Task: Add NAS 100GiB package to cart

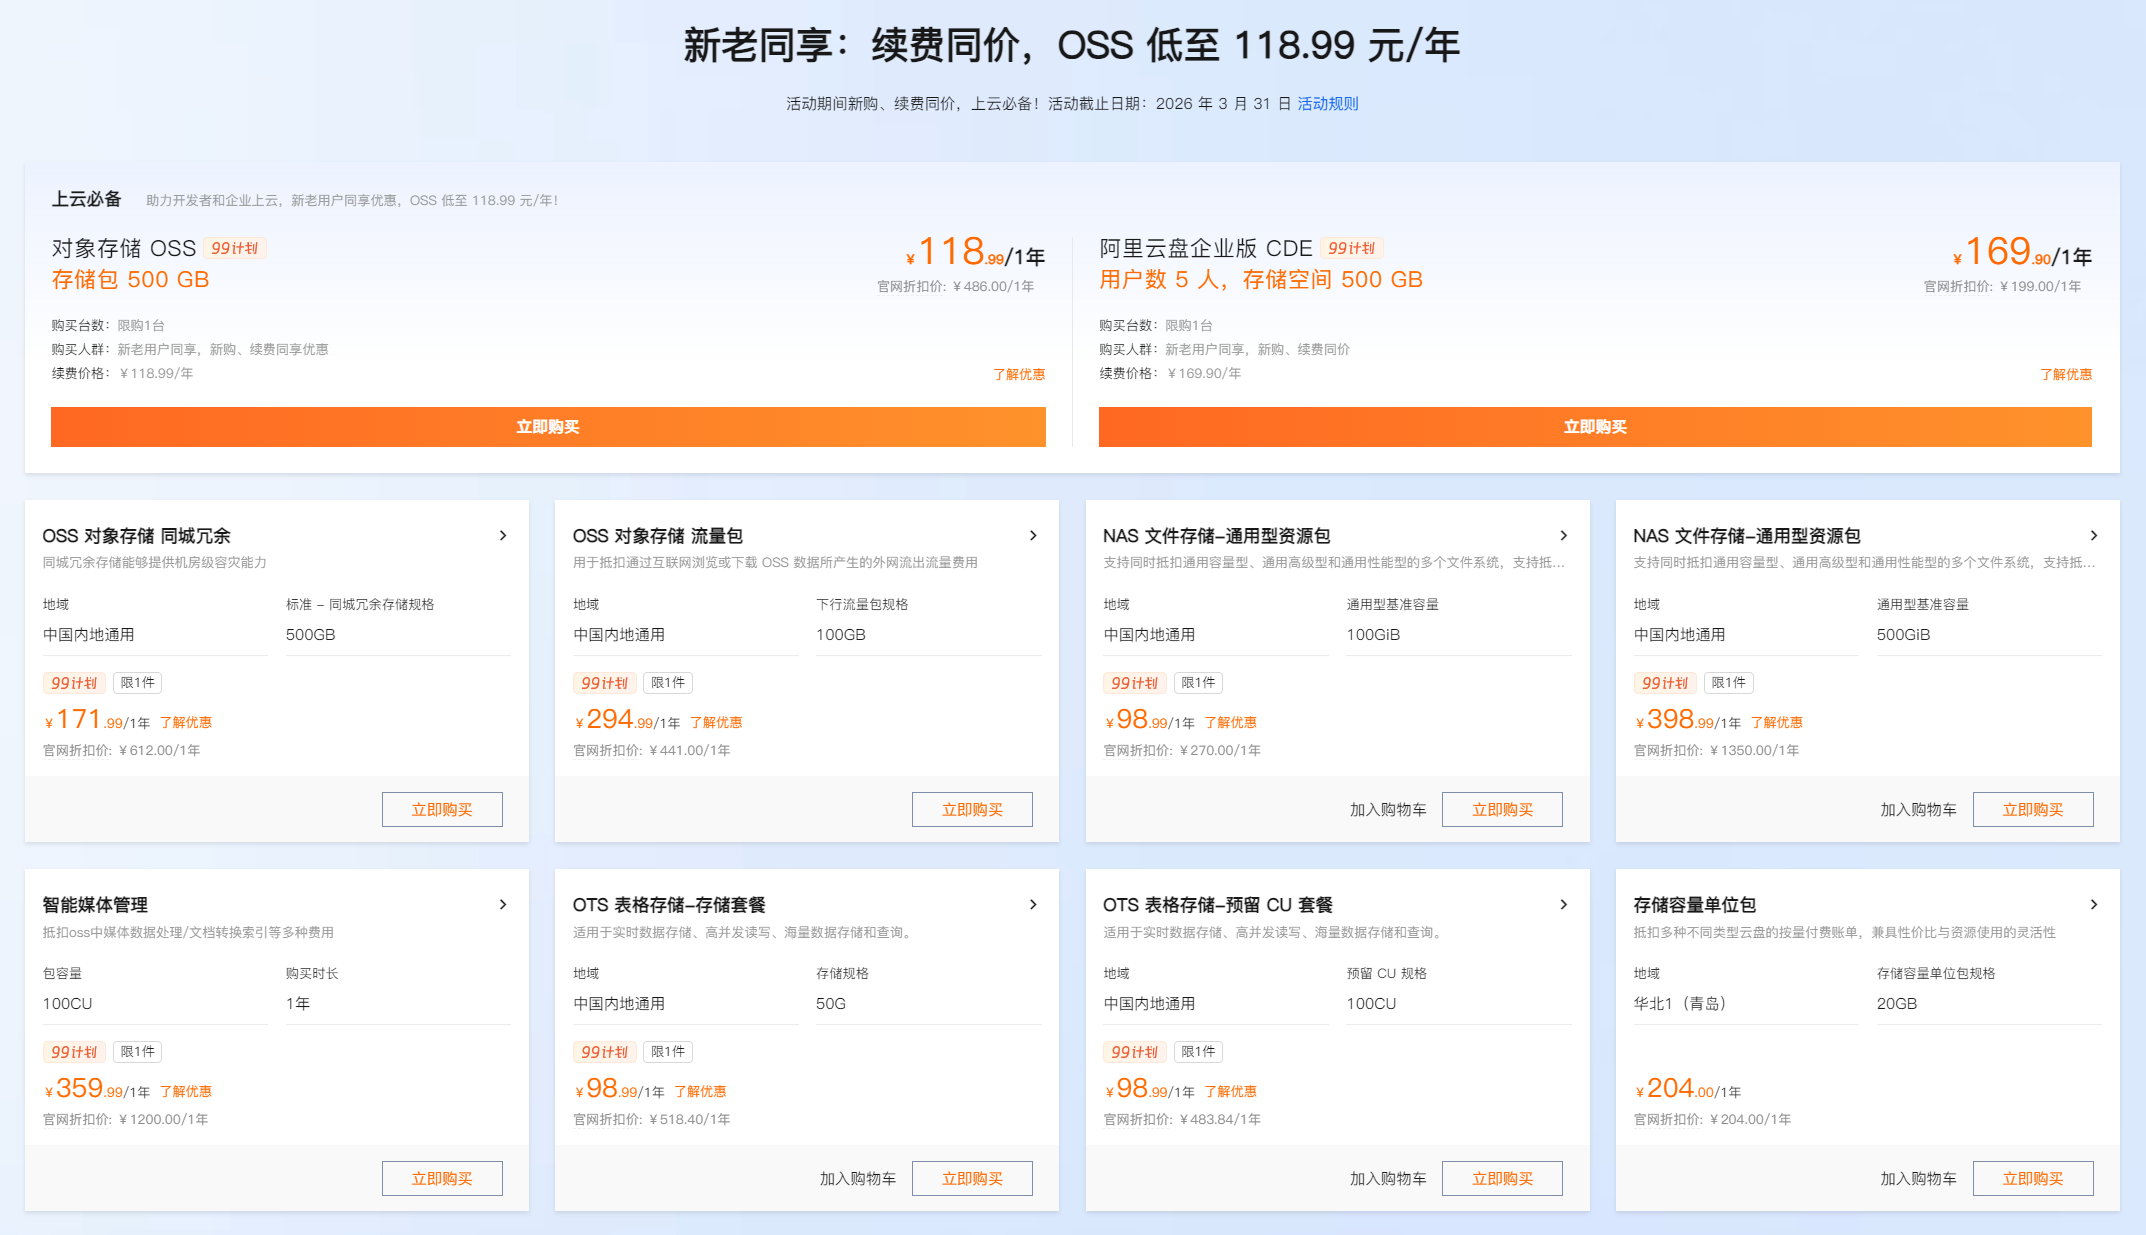Action: (1388, 810)
